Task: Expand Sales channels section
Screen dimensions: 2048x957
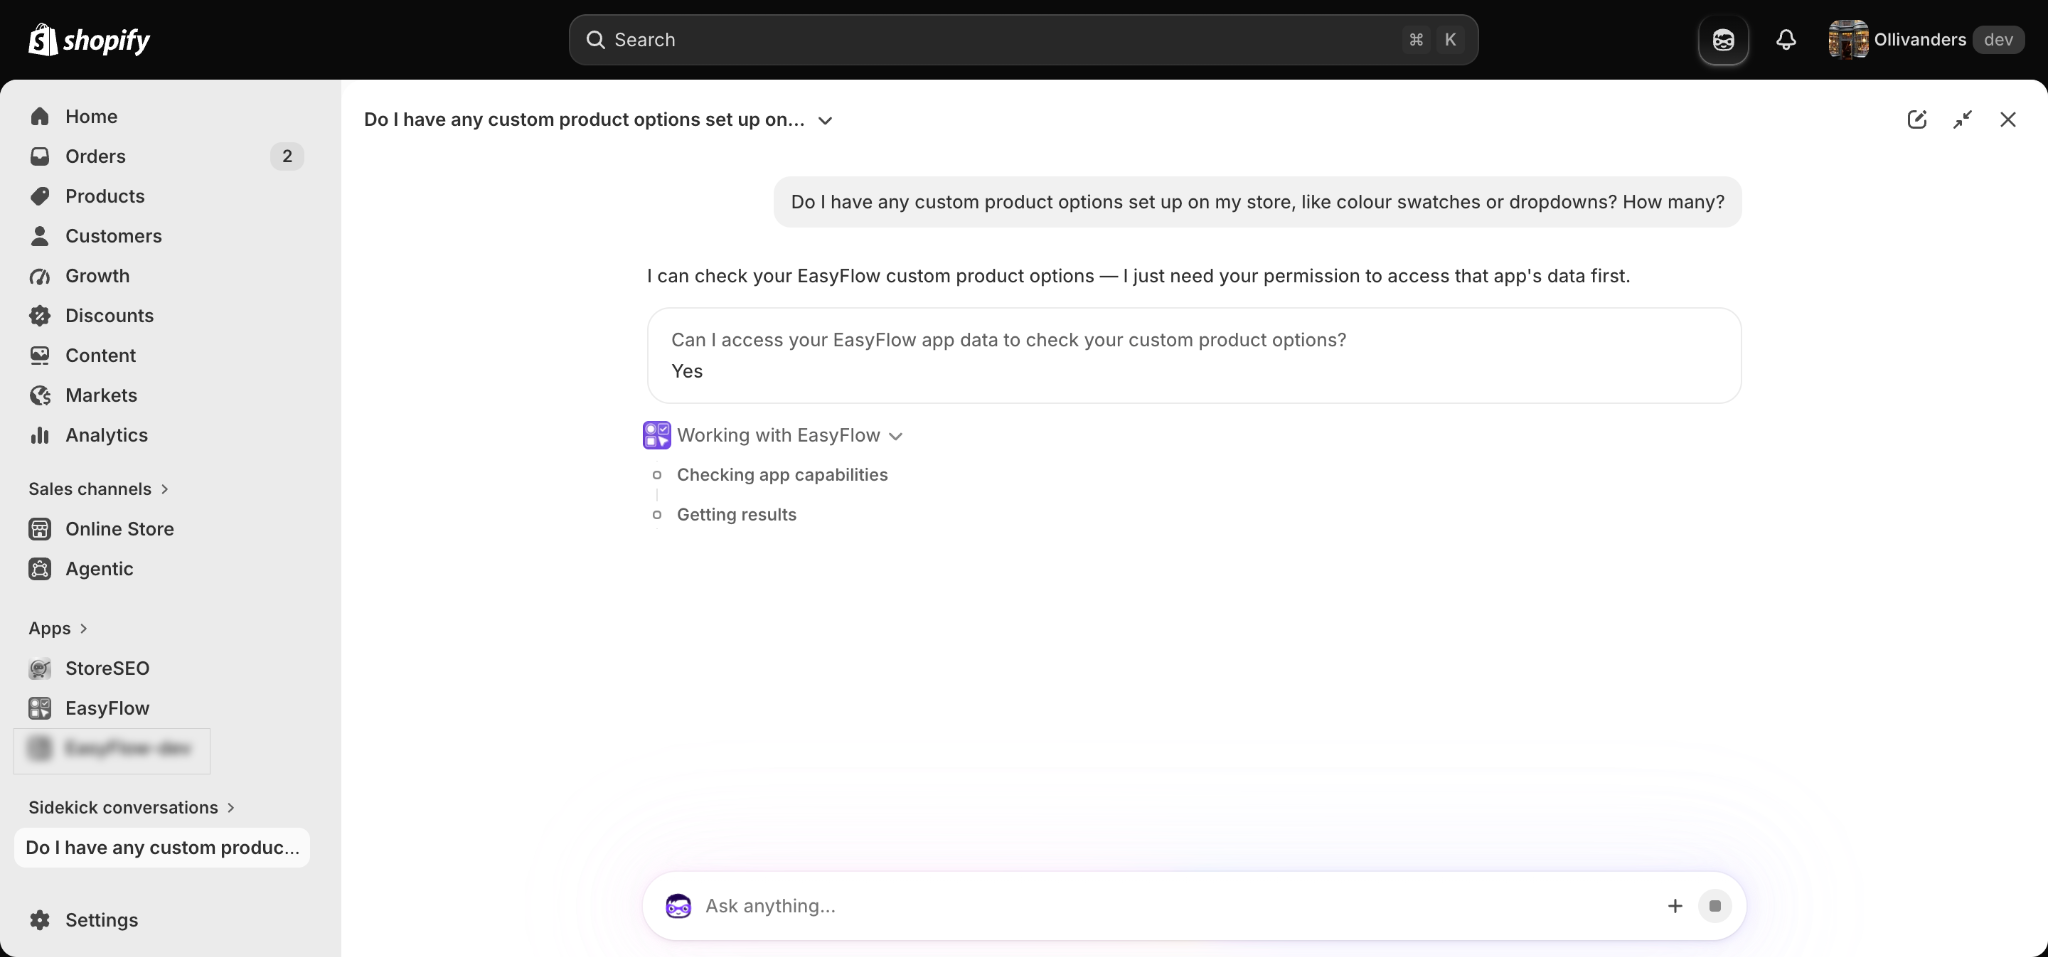Action: pyautogui.click(x=99, y=489)
